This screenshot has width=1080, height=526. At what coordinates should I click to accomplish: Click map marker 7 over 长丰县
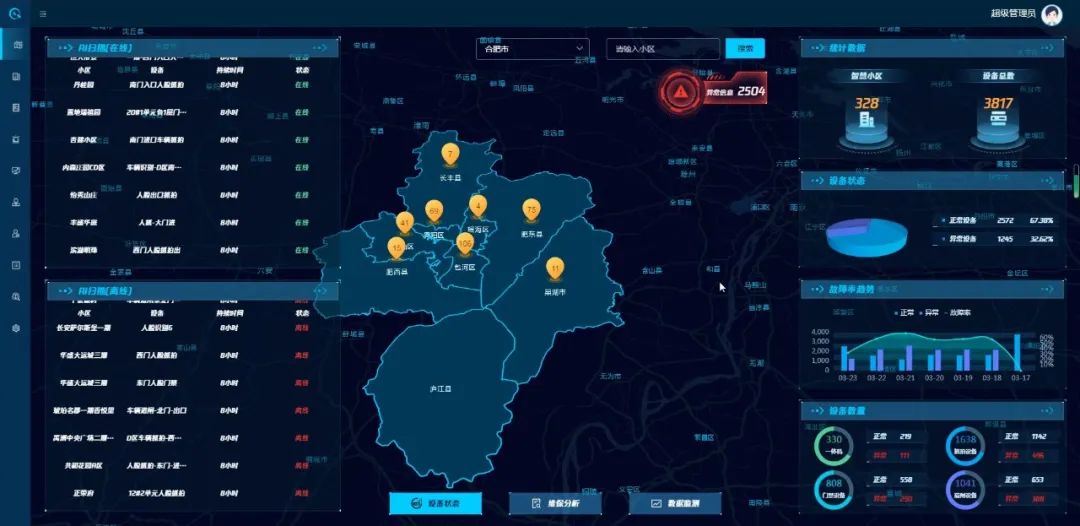click(x=450, y=156)
